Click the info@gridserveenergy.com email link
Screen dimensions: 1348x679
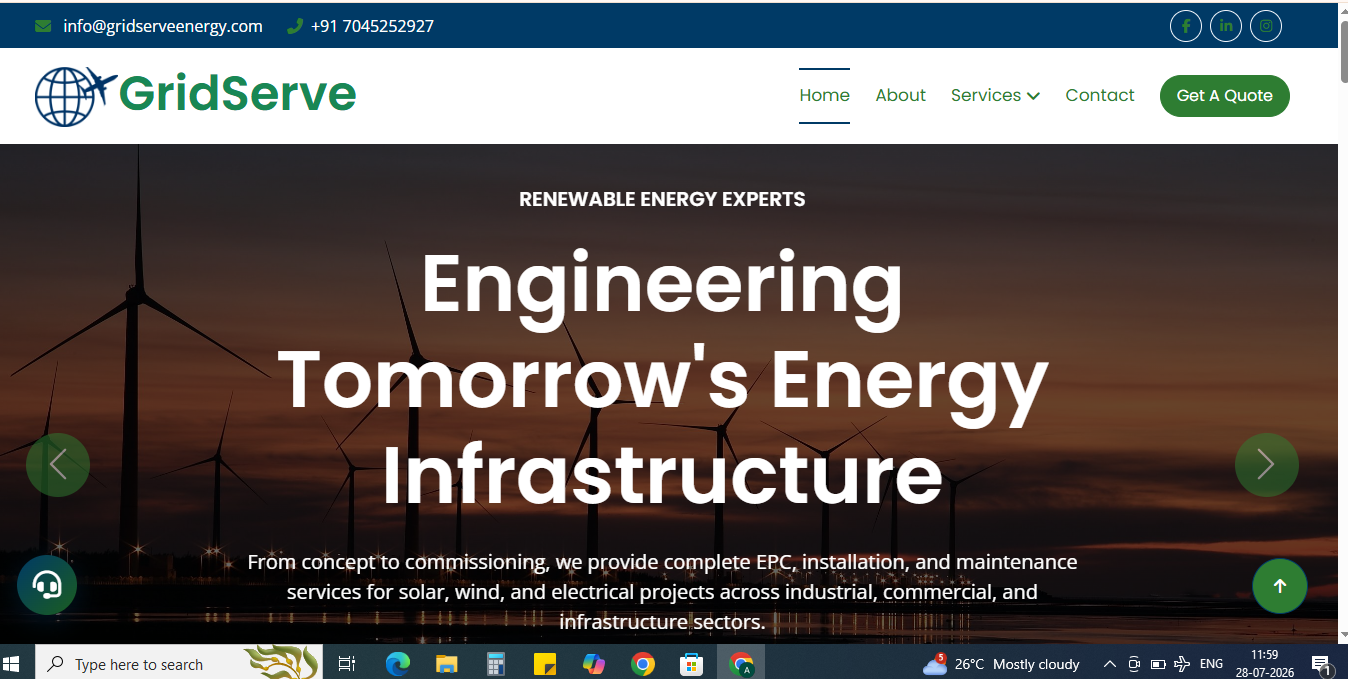(x=163, y=26)
